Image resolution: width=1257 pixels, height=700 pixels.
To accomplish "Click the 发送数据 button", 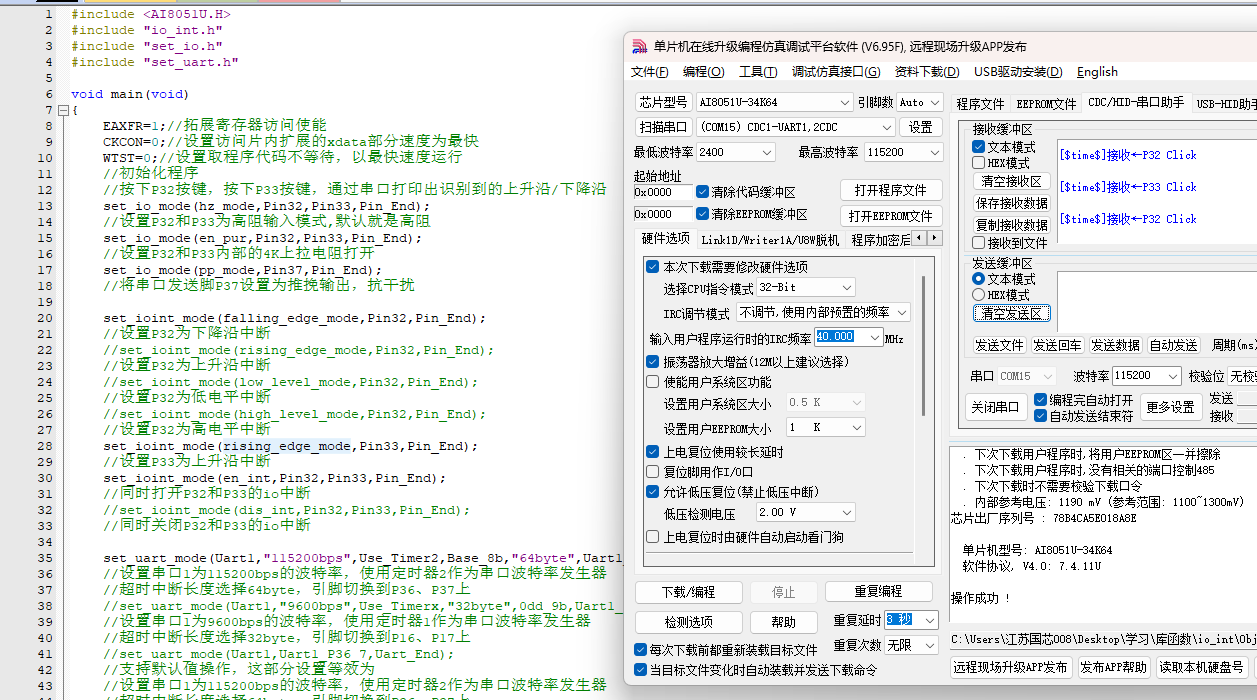I will point(1115,345).
